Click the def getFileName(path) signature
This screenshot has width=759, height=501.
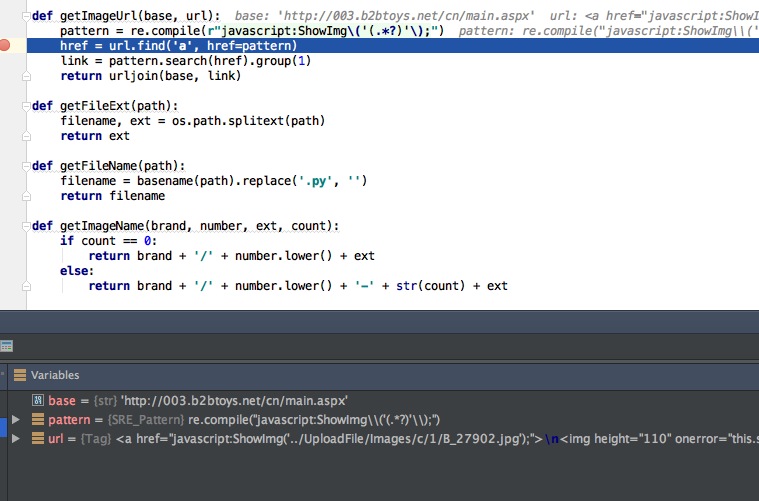pyautogui.click(x=108, y=166)
